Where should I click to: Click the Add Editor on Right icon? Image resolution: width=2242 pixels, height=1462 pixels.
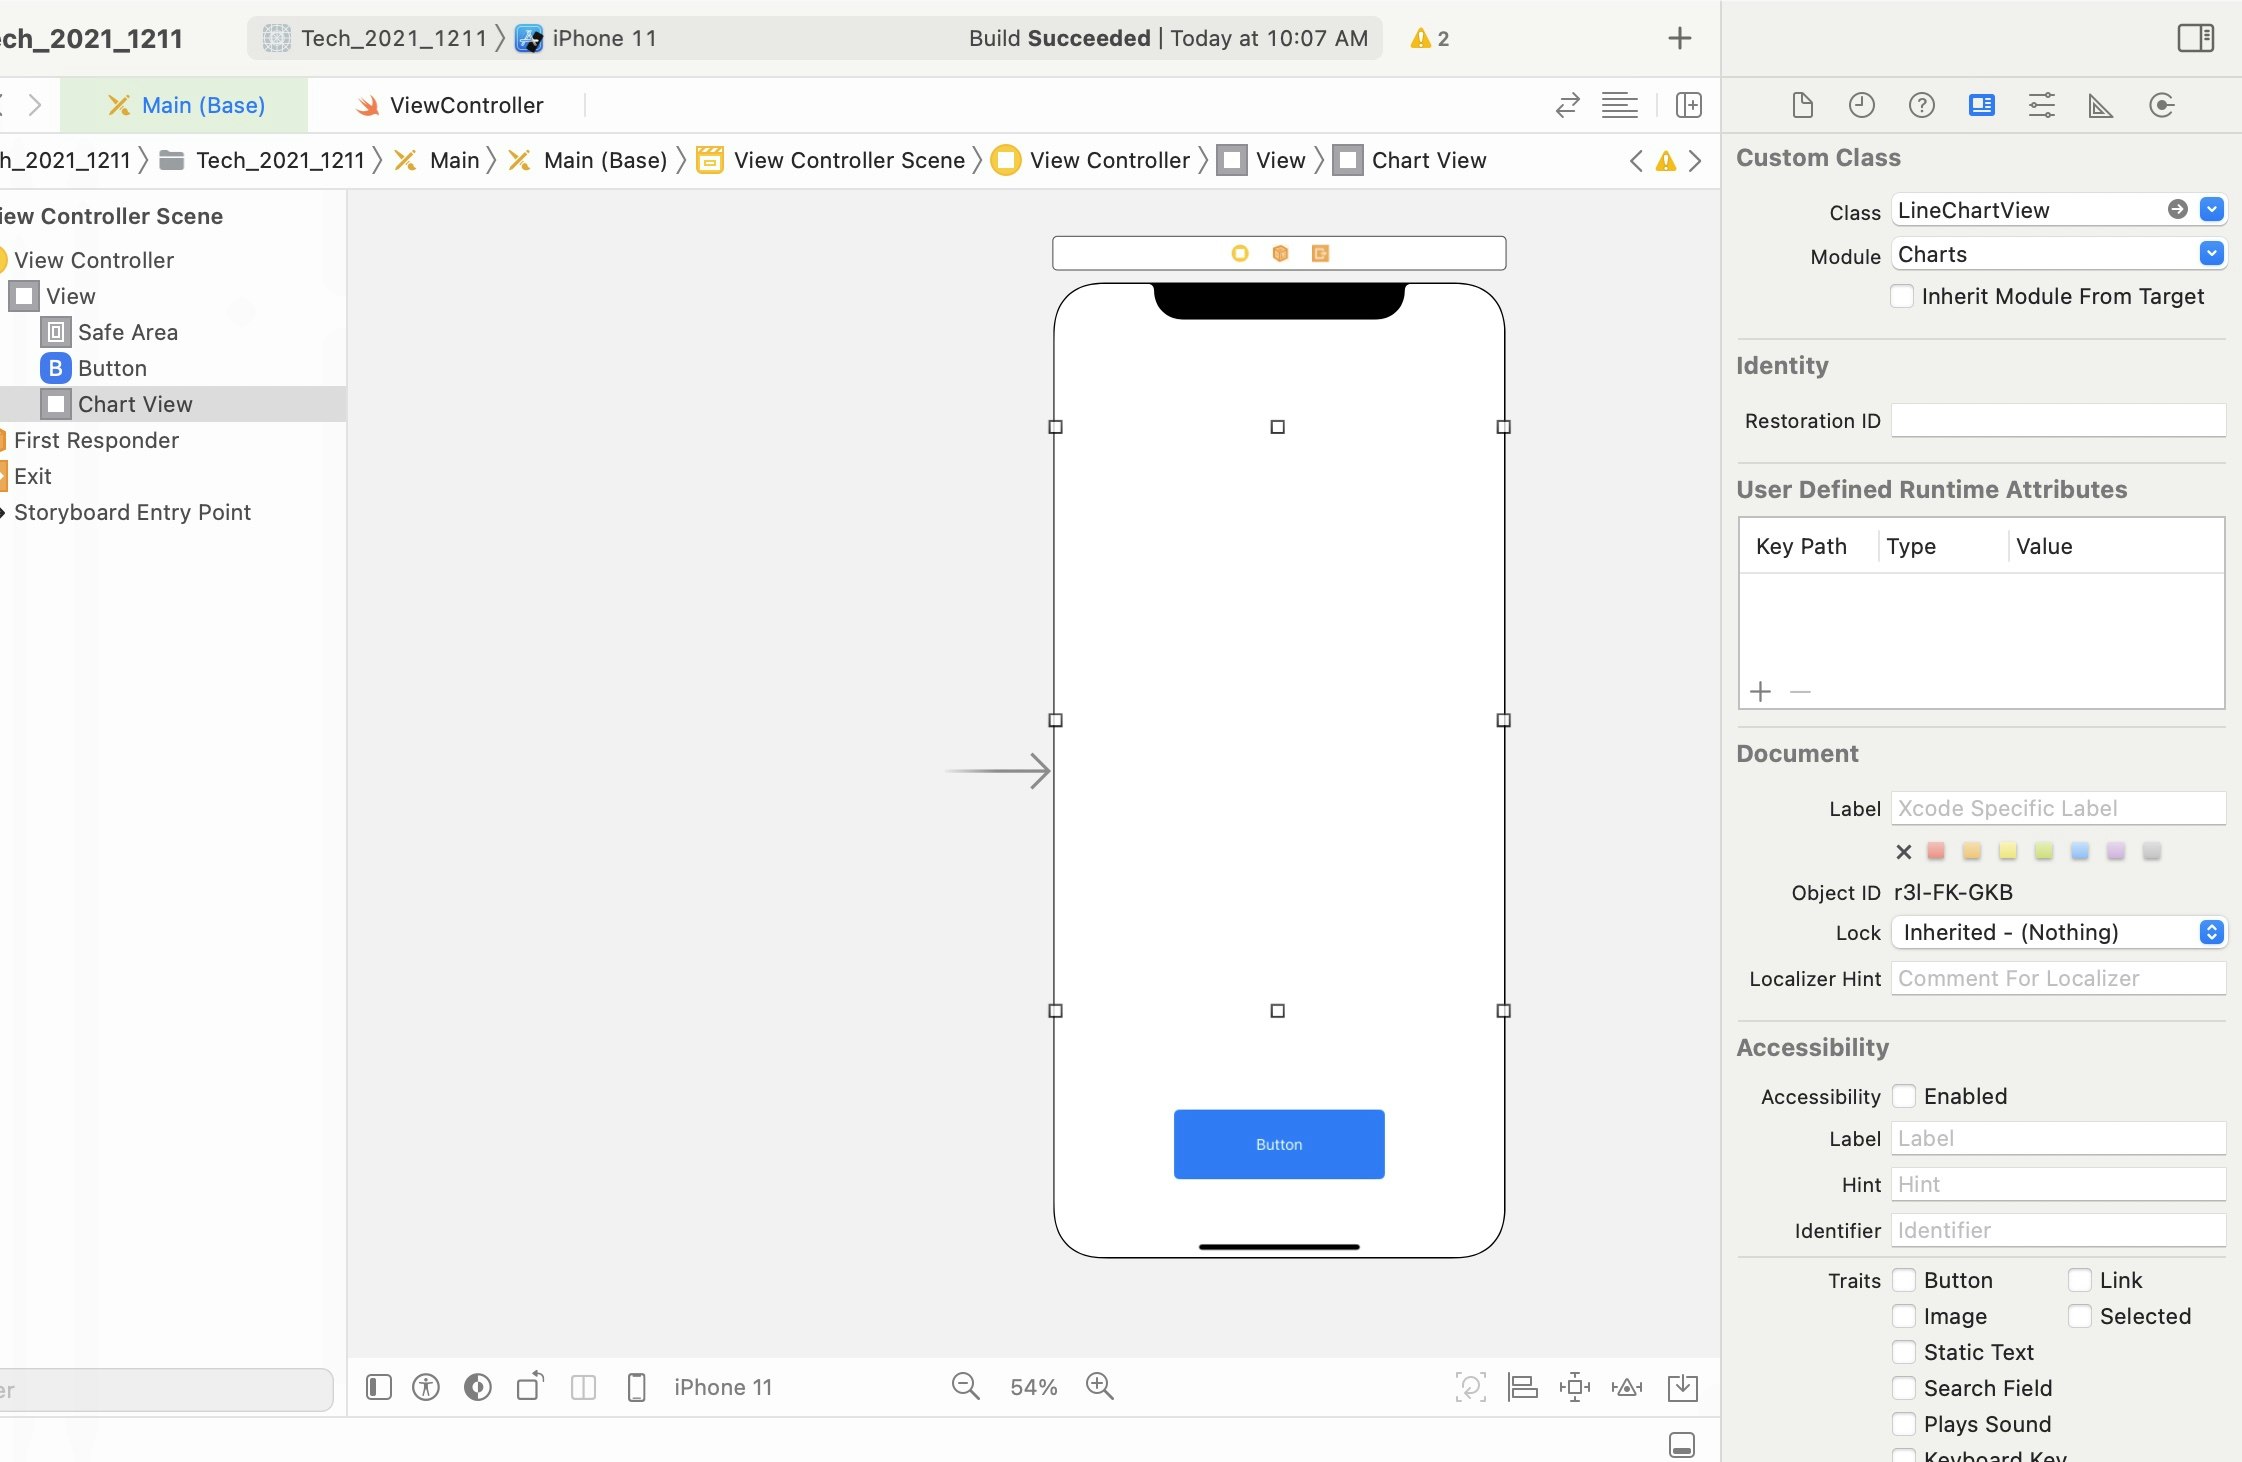(1688, 105)
